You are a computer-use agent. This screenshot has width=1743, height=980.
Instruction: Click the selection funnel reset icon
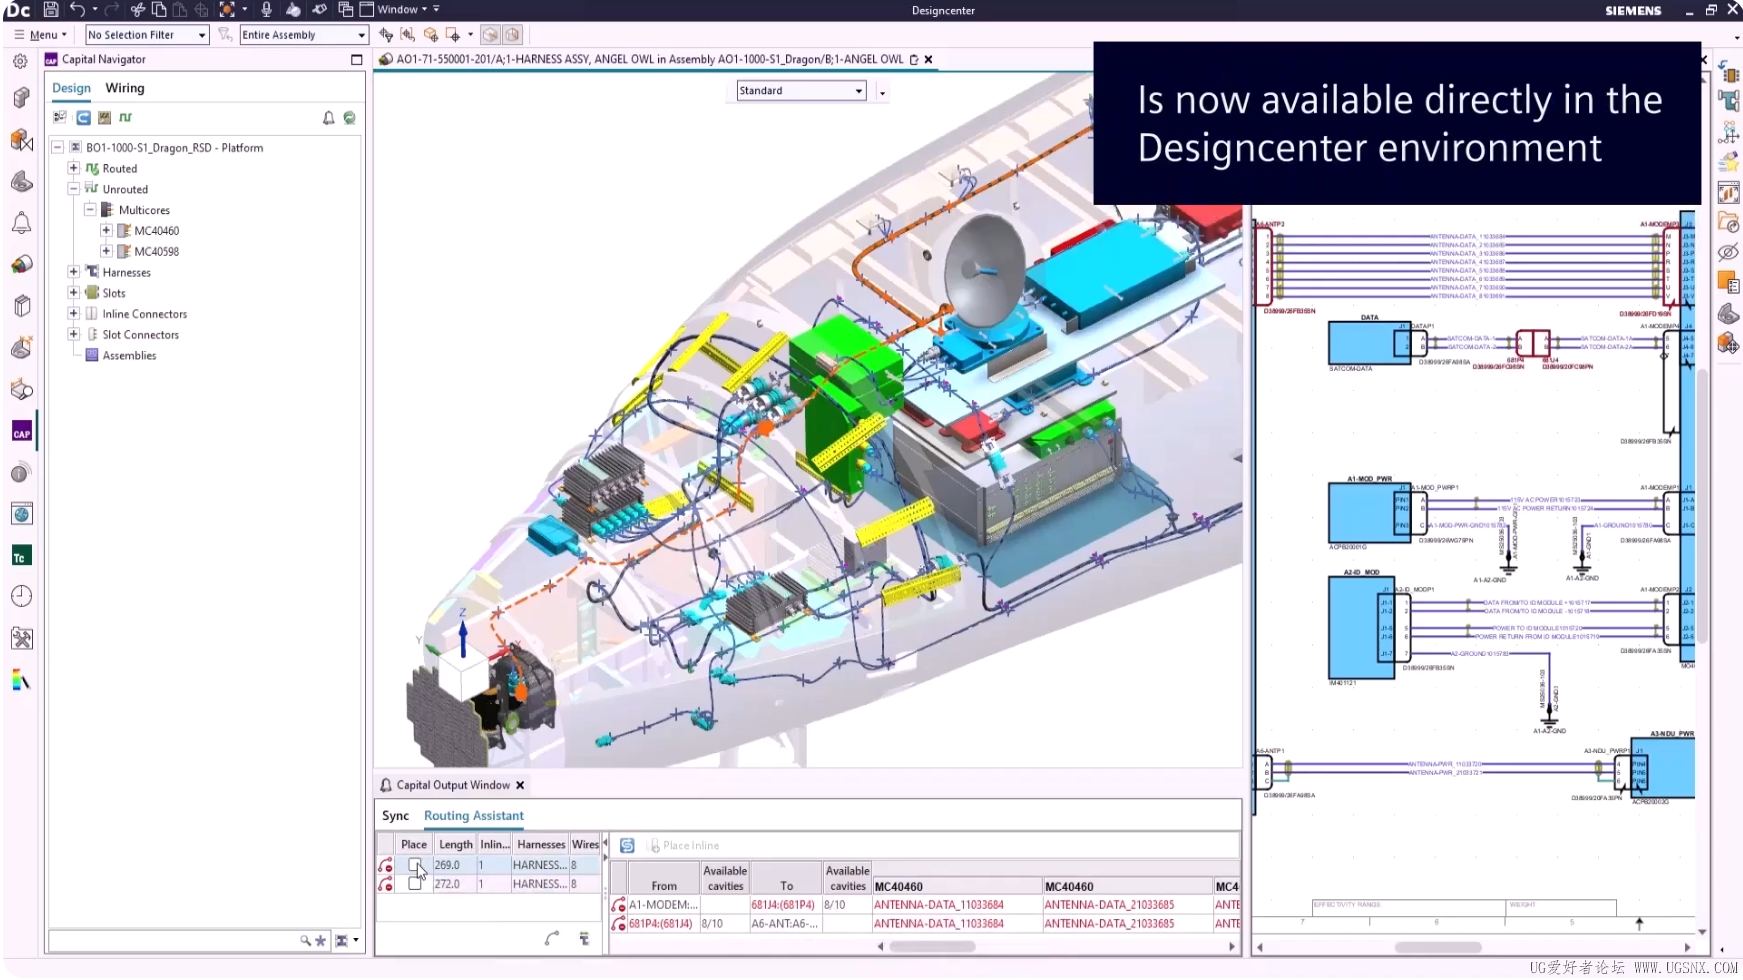click(x=225, y=35)
